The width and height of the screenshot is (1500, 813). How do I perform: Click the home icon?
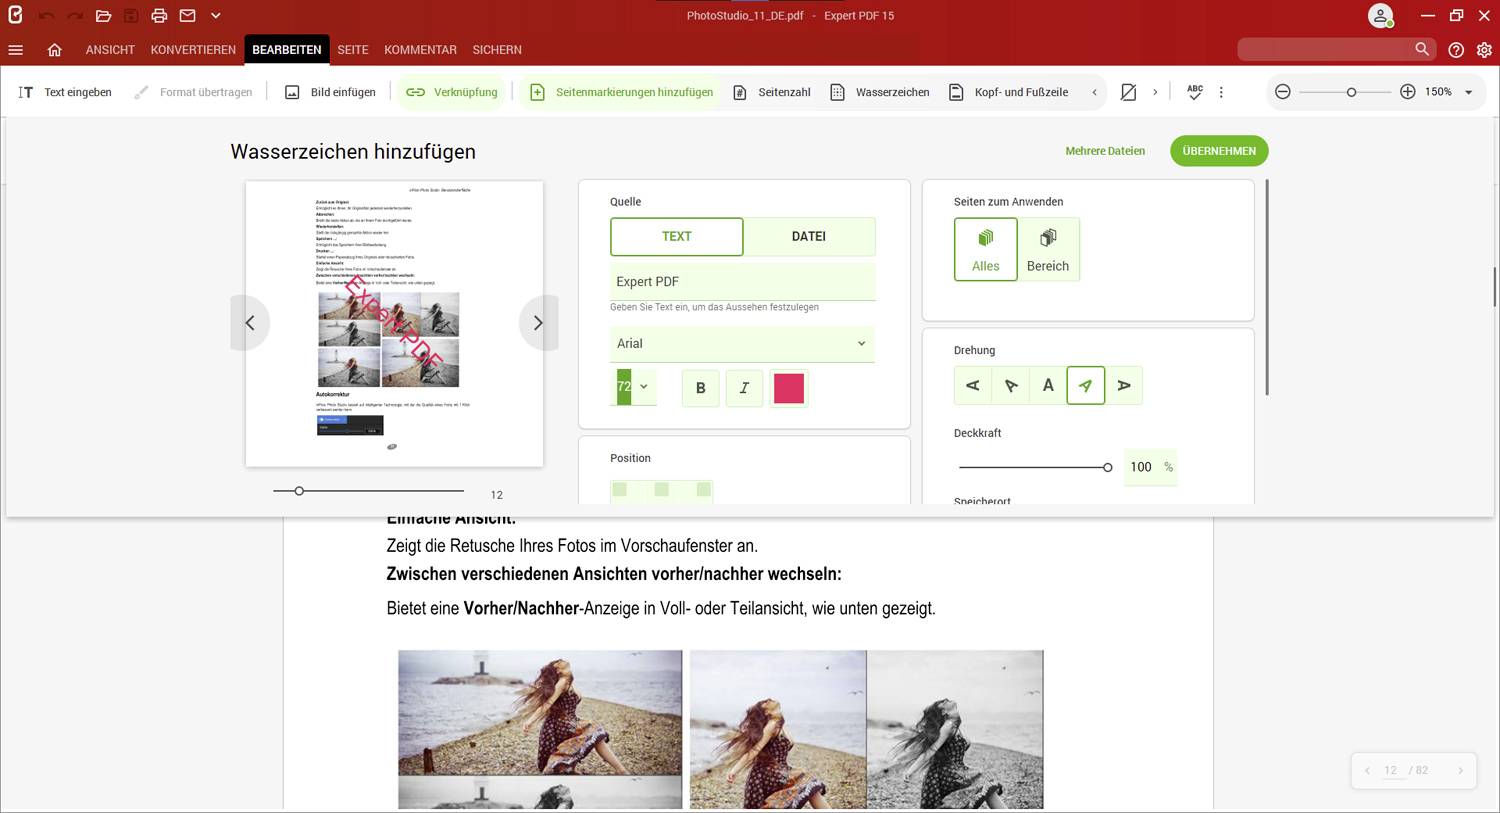tap(55, 50)
